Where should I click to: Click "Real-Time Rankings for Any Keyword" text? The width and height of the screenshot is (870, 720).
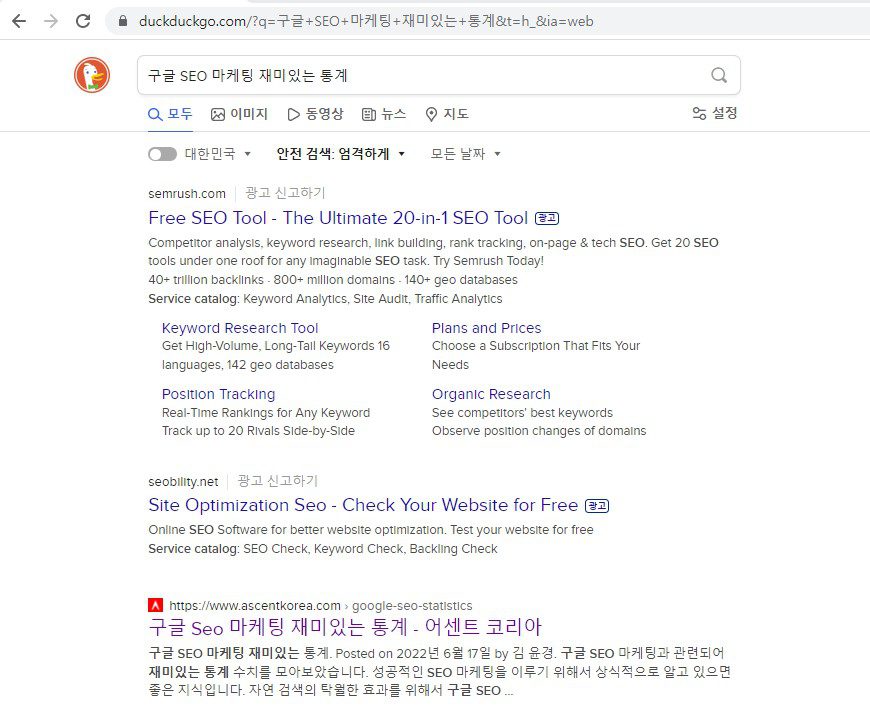tap(266, 413)
